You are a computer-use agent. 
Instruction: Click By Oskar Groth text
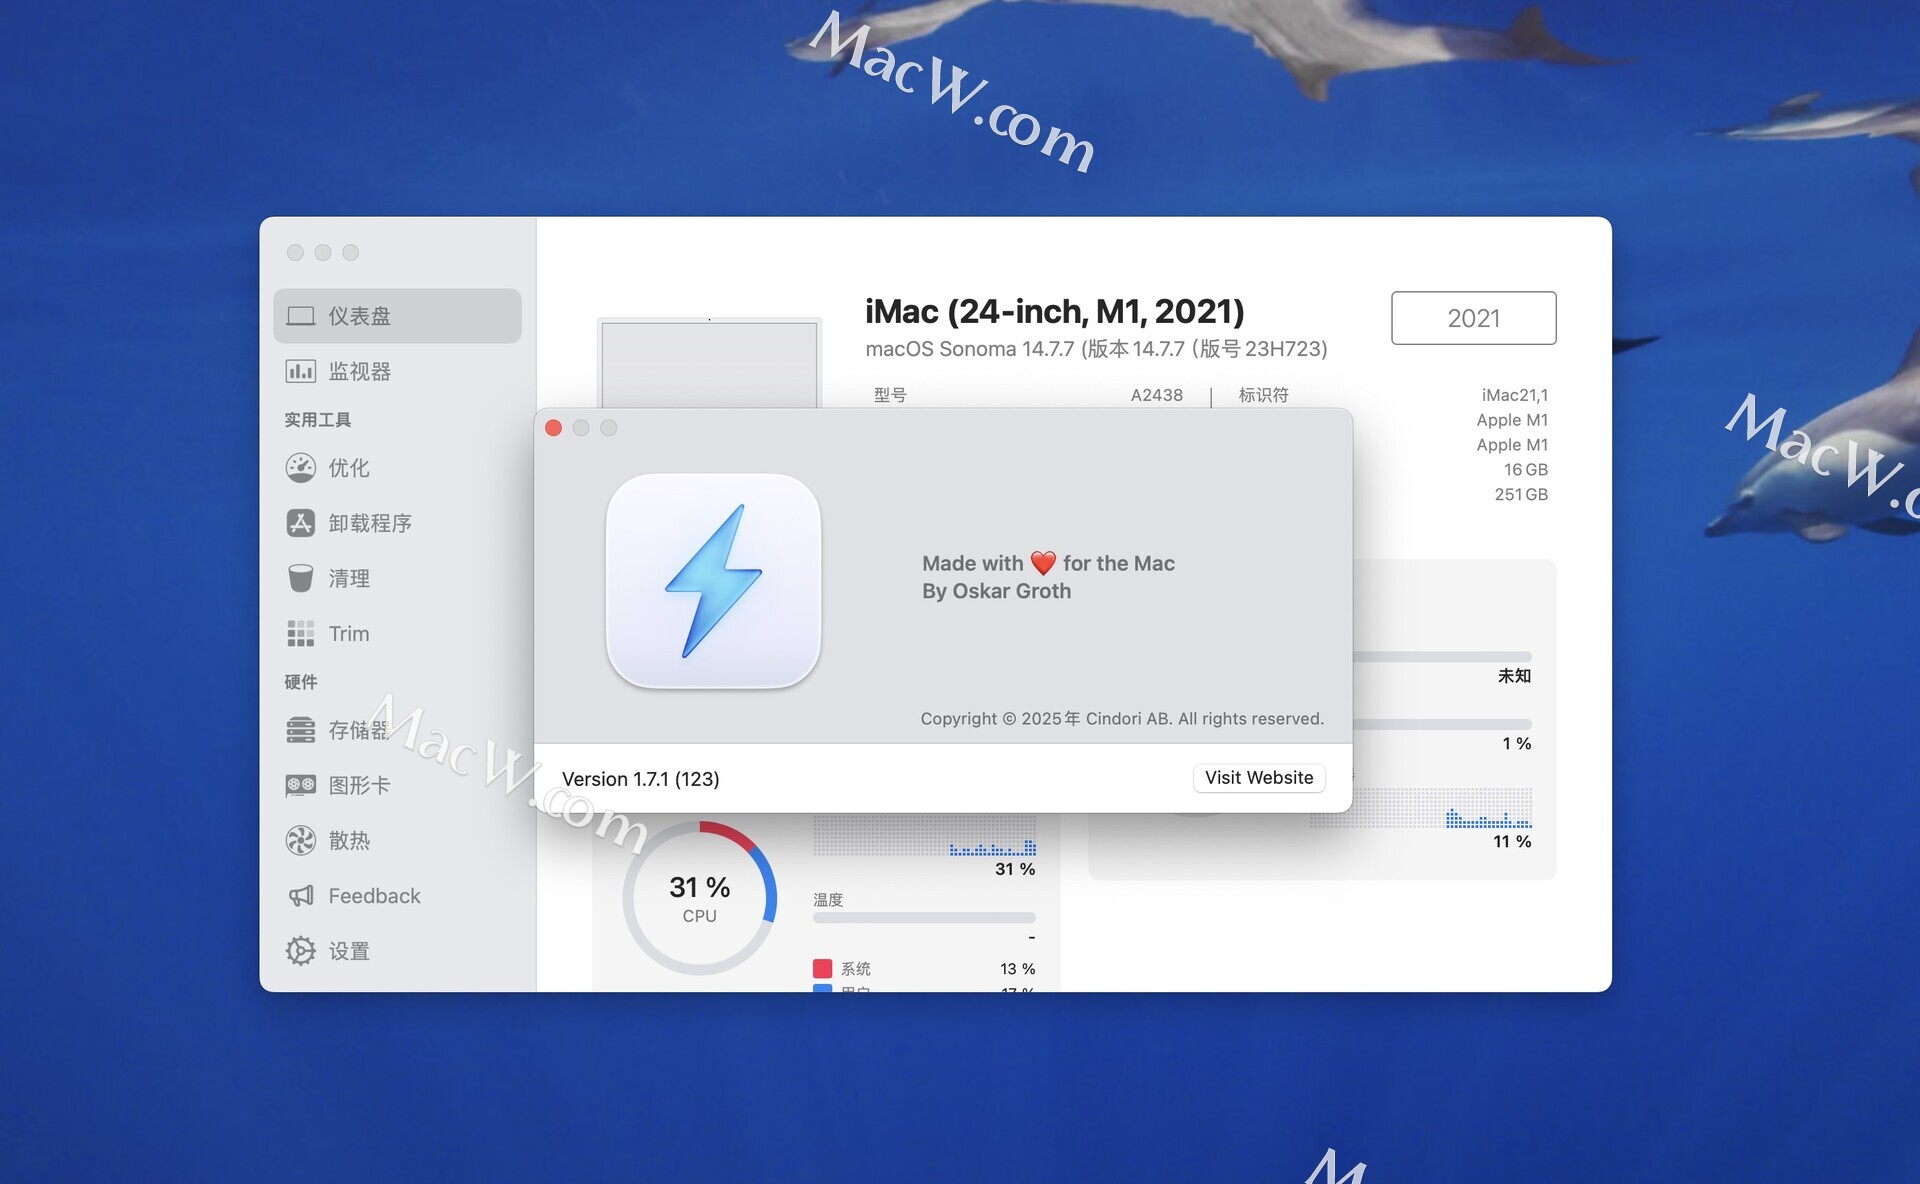coord(996,591)
